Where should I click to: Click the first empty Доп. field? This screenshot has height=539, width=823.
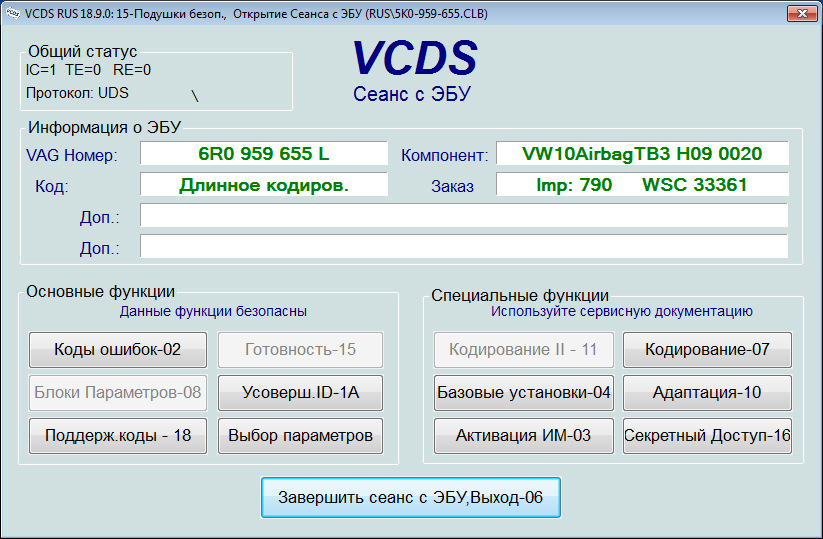pyautogui.click(x=464, y=216)
